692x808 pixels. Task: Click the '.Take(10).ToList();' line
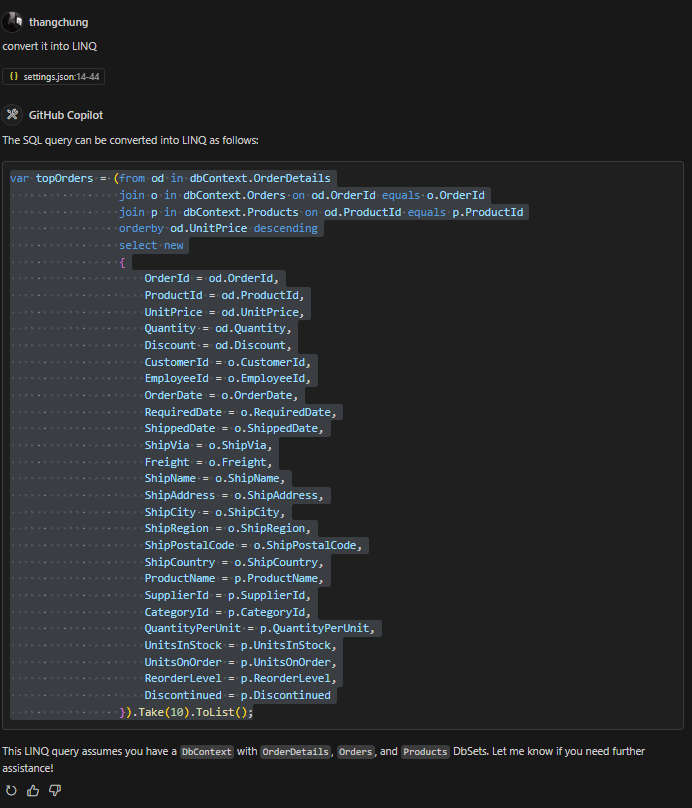pos(186,712)
